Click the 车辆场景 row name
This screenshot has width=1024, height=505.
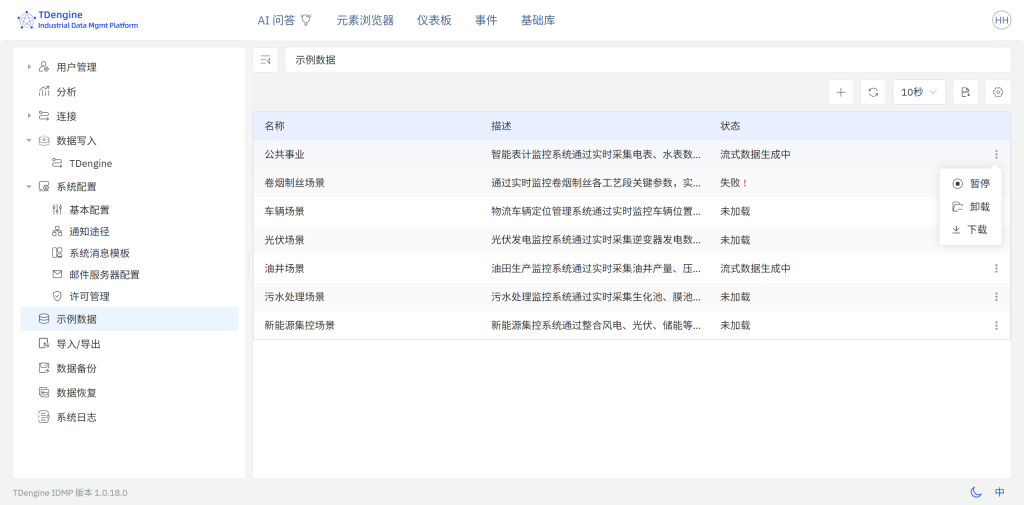click(285, 212)
